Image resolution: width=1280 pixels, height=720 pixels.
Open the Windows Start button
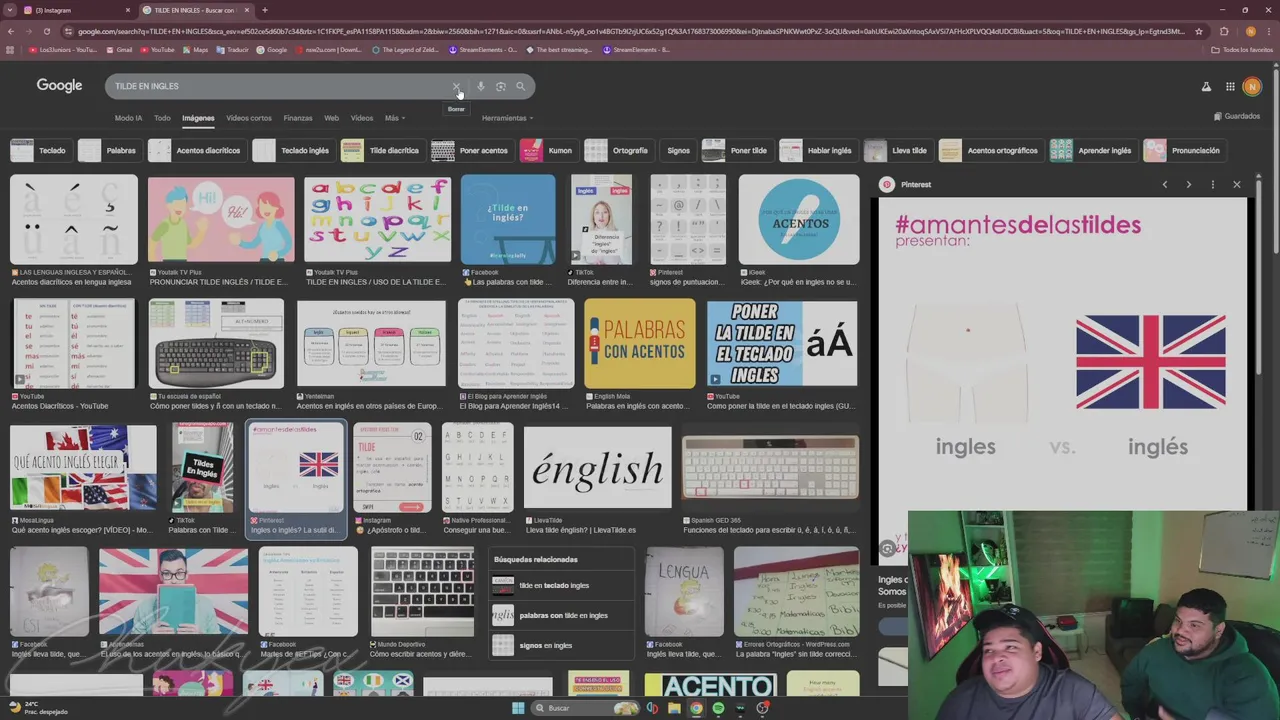(x=518, y=708)
